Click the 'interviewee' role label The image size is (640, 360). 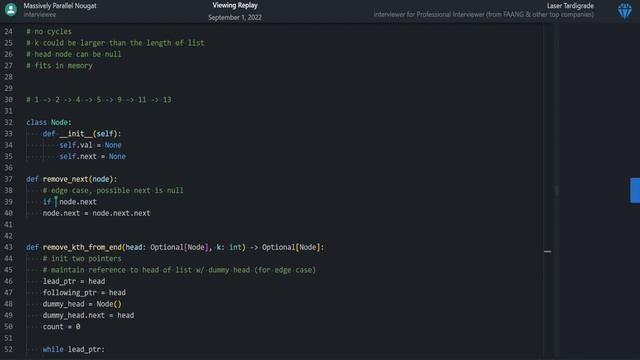point(40,15)
